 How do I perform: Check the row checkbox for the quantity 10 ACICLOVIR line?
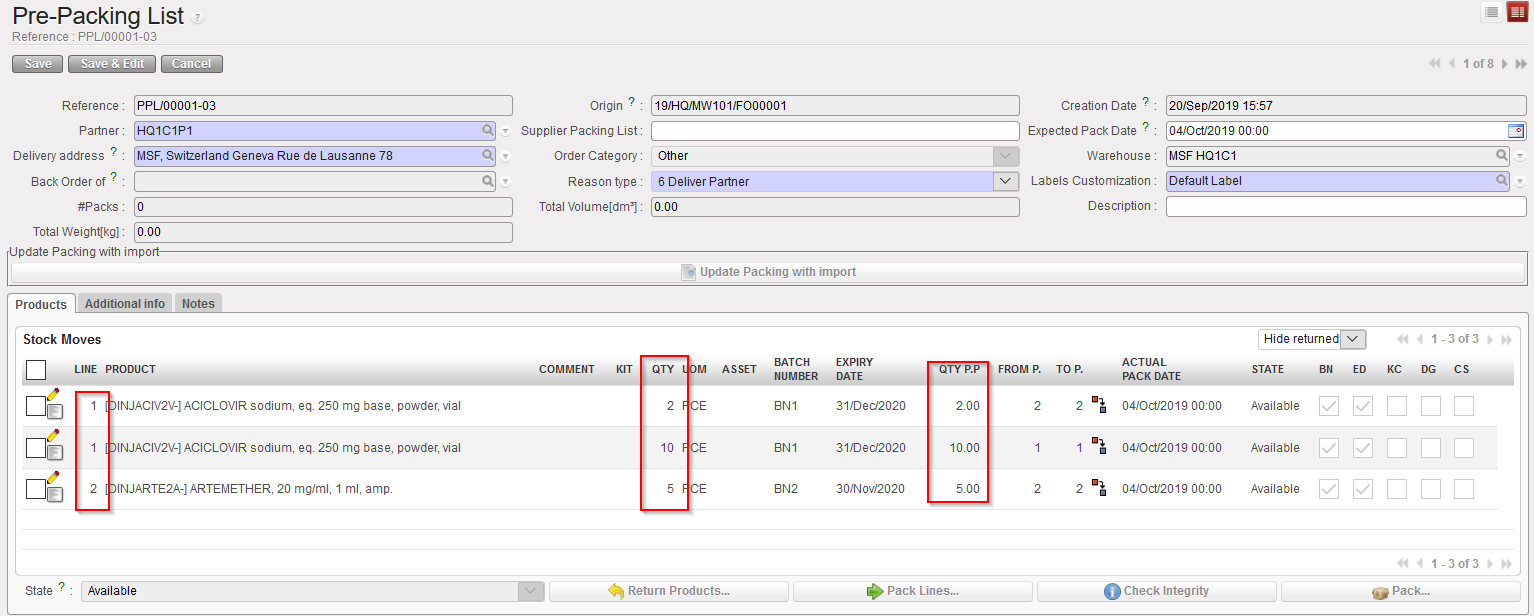[x=35, y=448]
